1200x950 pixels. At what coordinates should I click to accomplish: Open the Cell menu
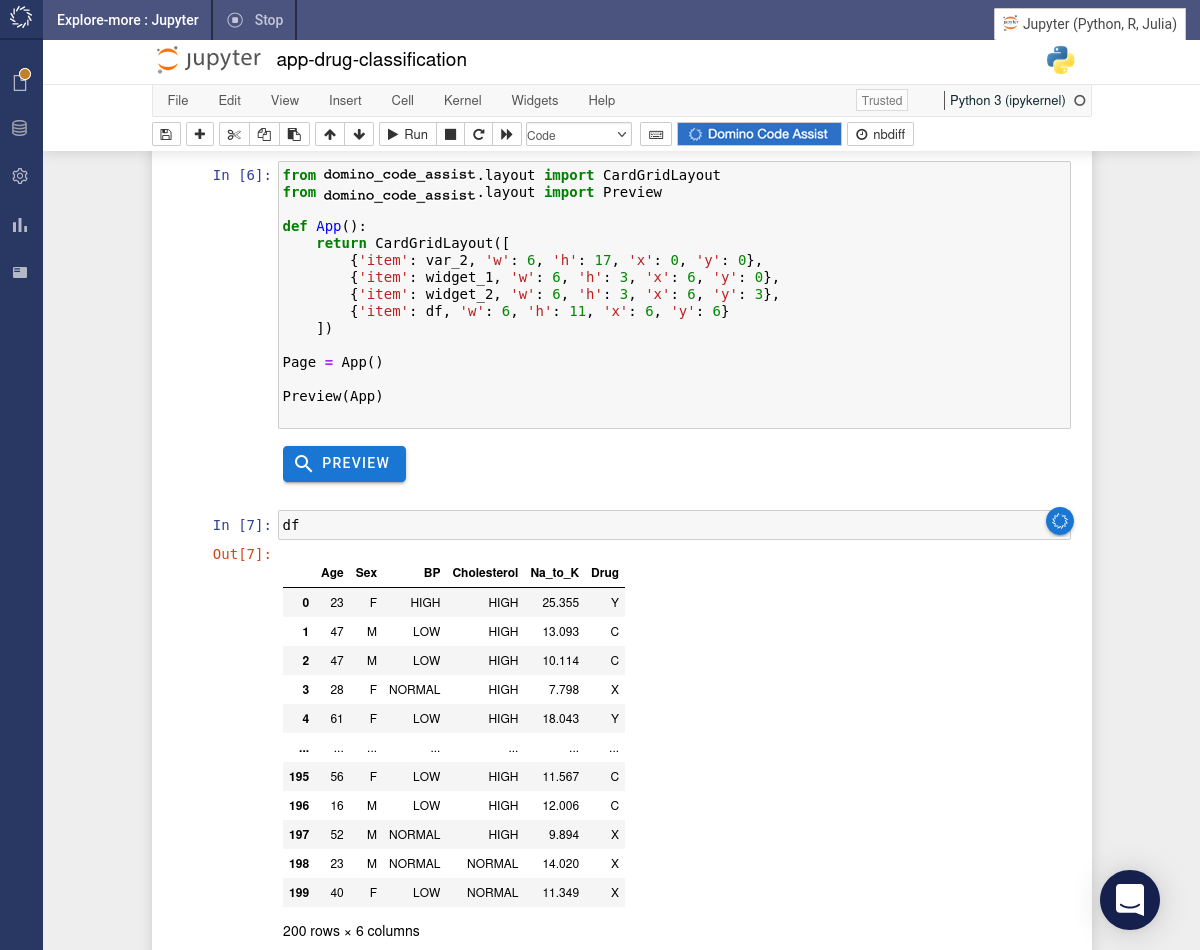(x=403, y=100)
